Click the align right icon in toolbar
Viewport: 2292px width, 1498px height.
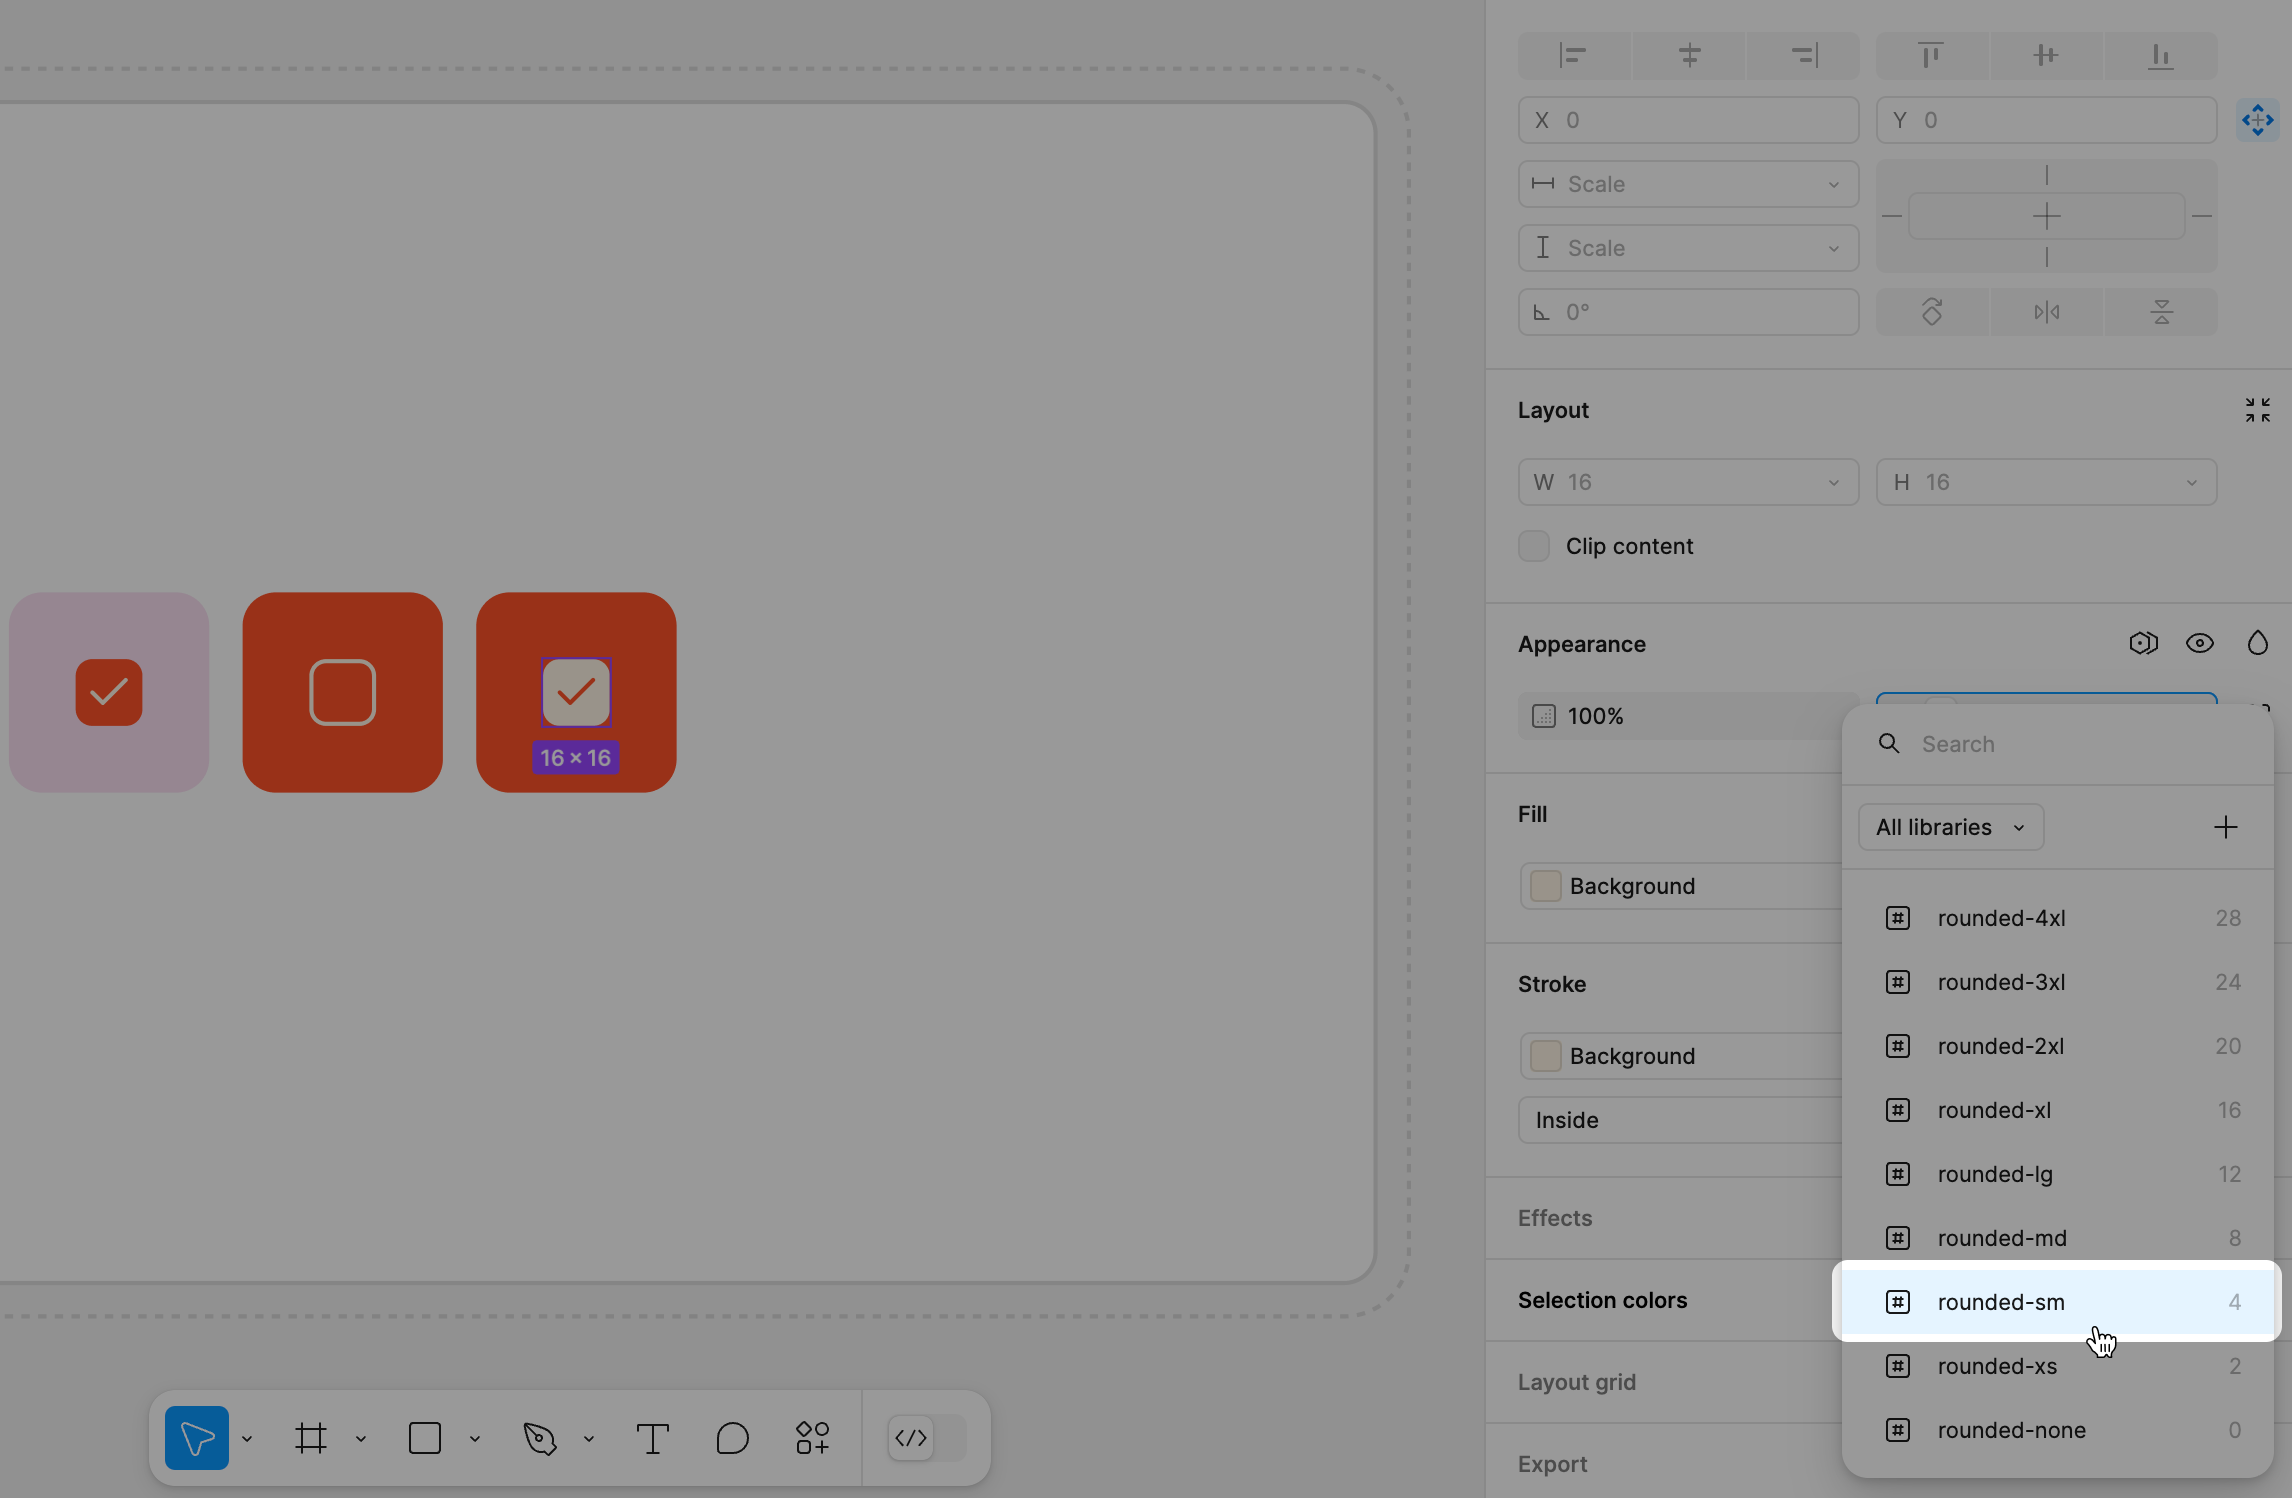tap(1802, 55)
